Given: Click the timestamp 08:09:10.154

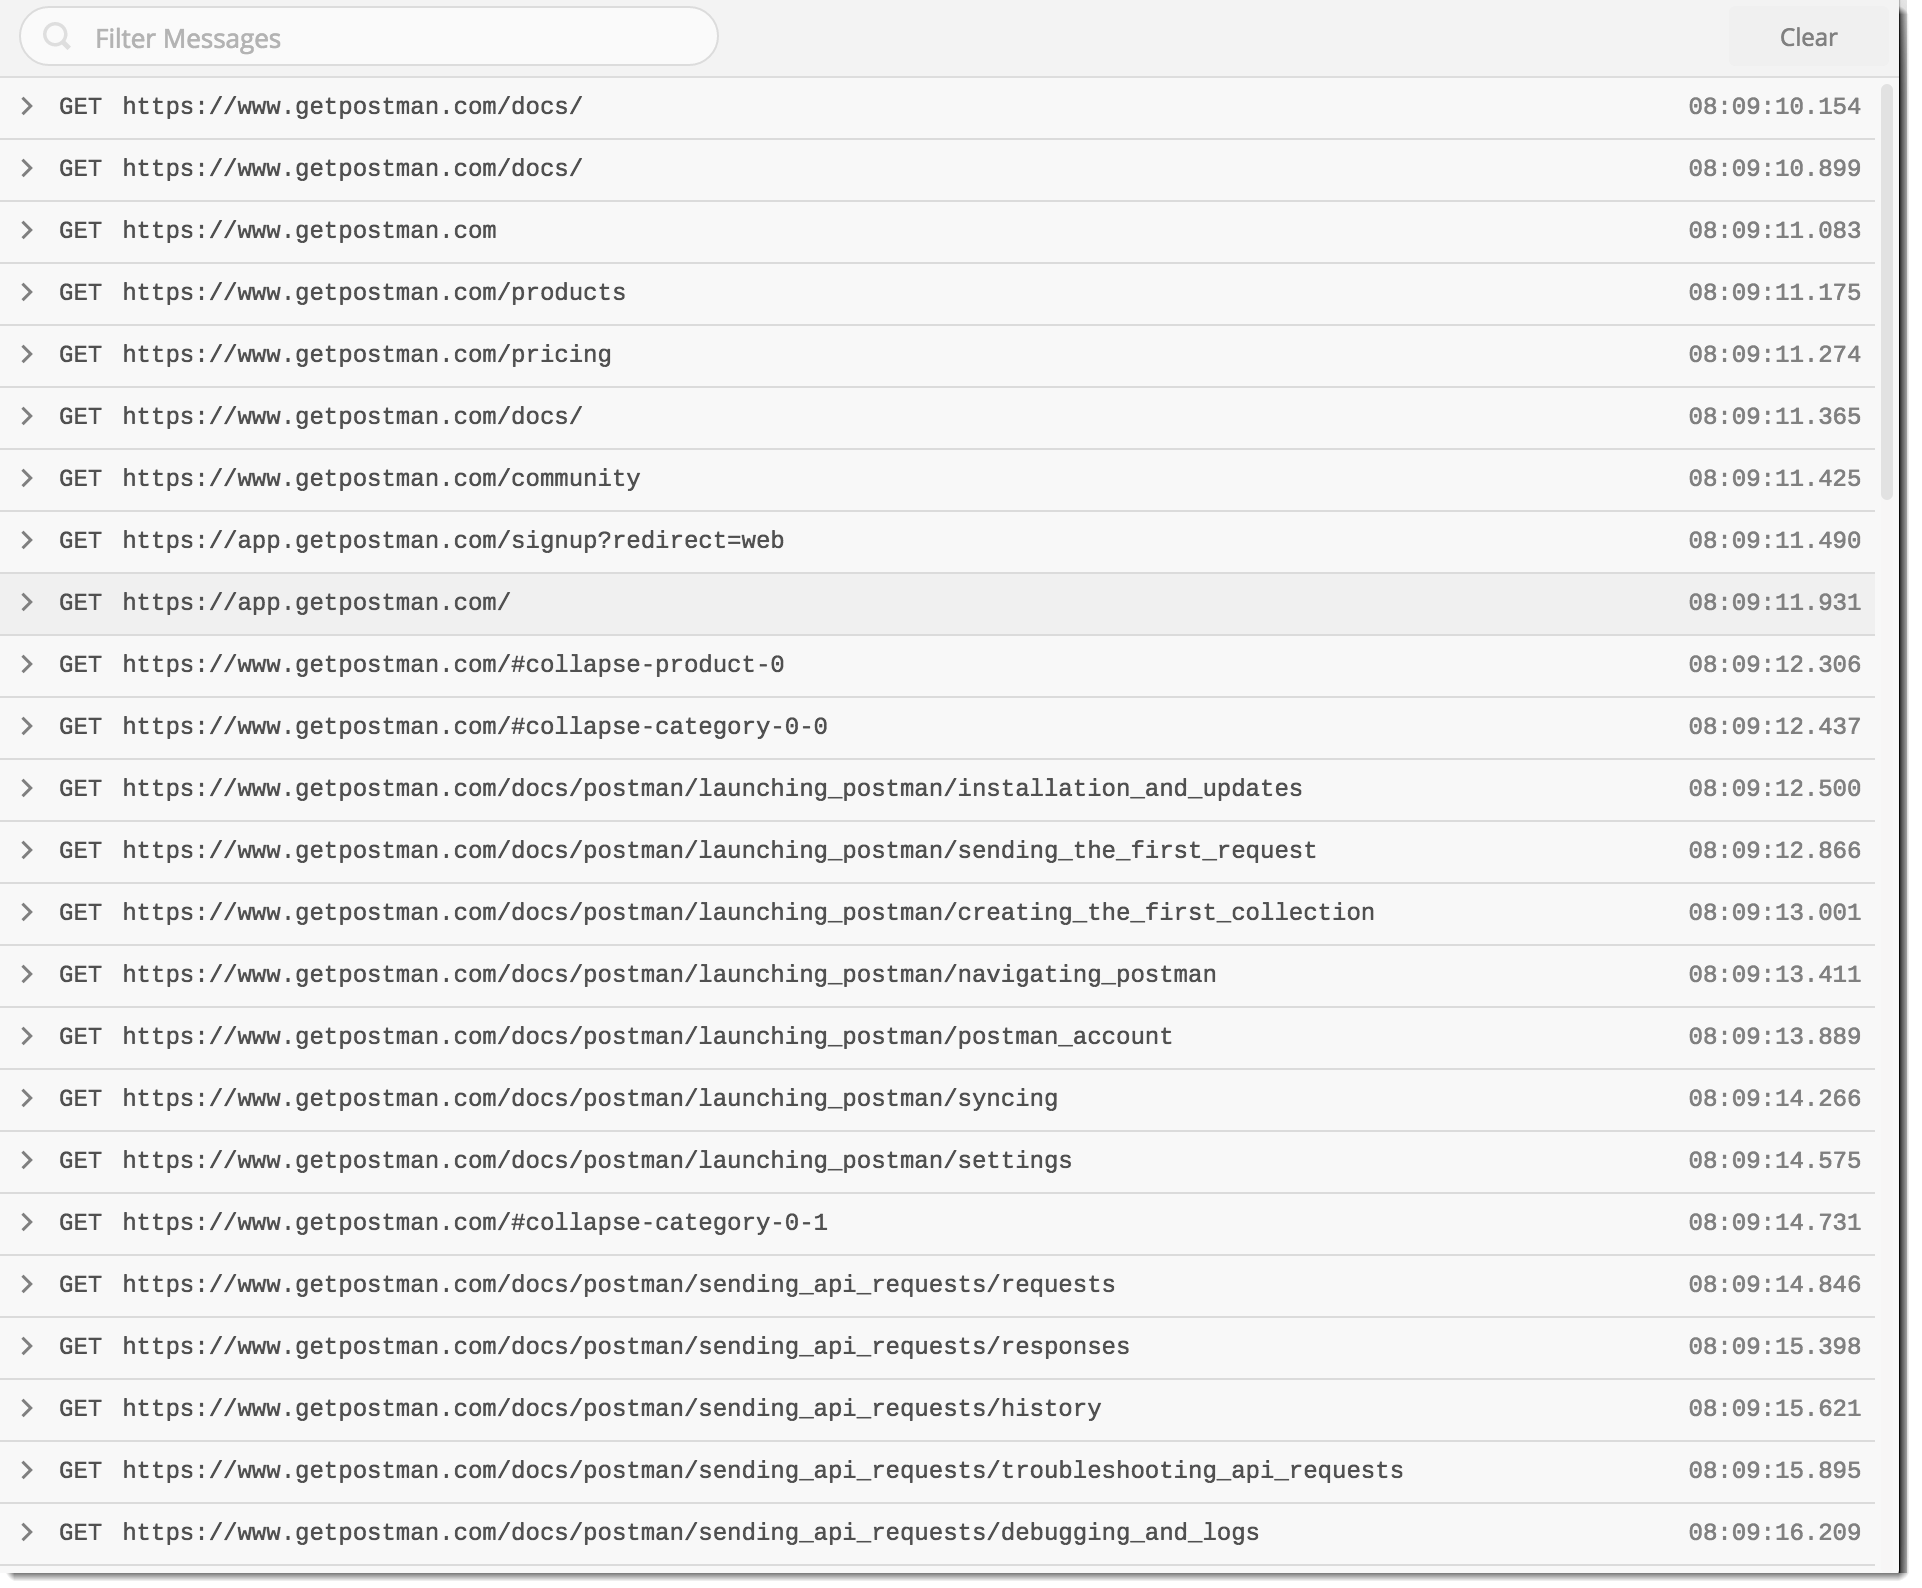Looking at the screenshot, I should coord(1774,106).
